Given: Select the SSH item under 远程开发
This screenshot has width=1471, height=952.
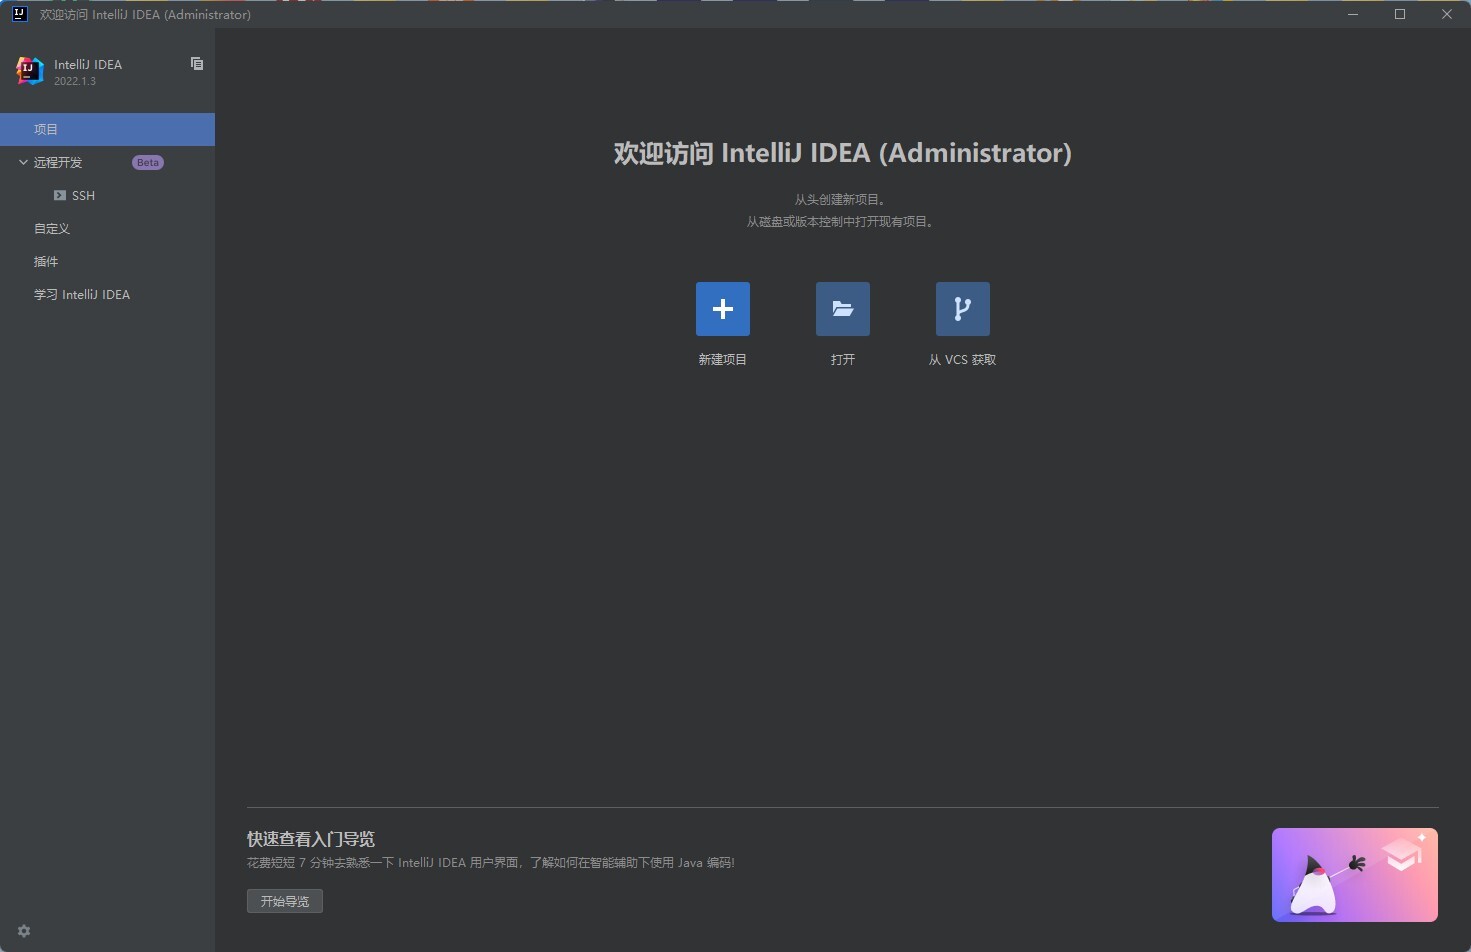Looking at the screenshot, I should [107, 195].
